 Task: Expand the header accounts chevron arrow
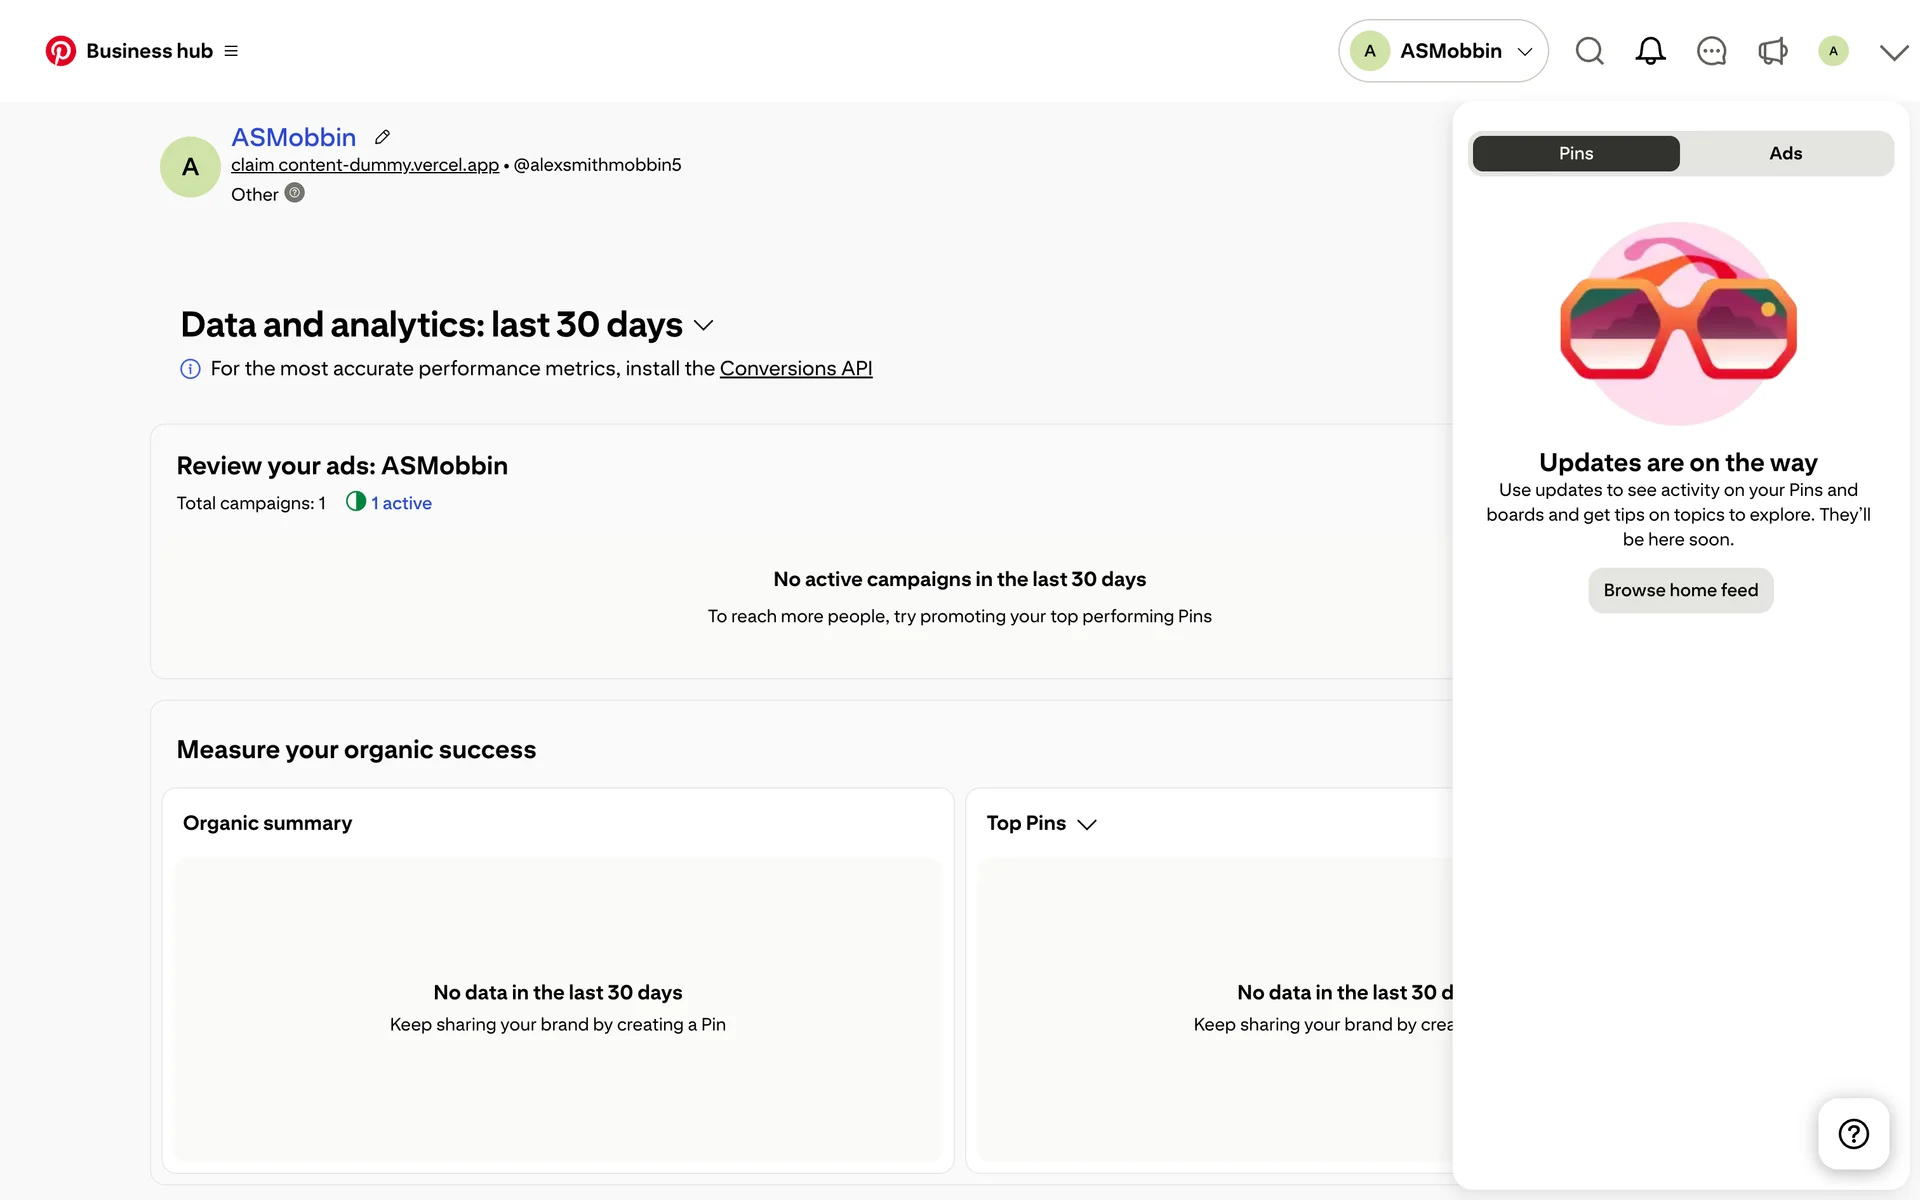click(1893, 52)
